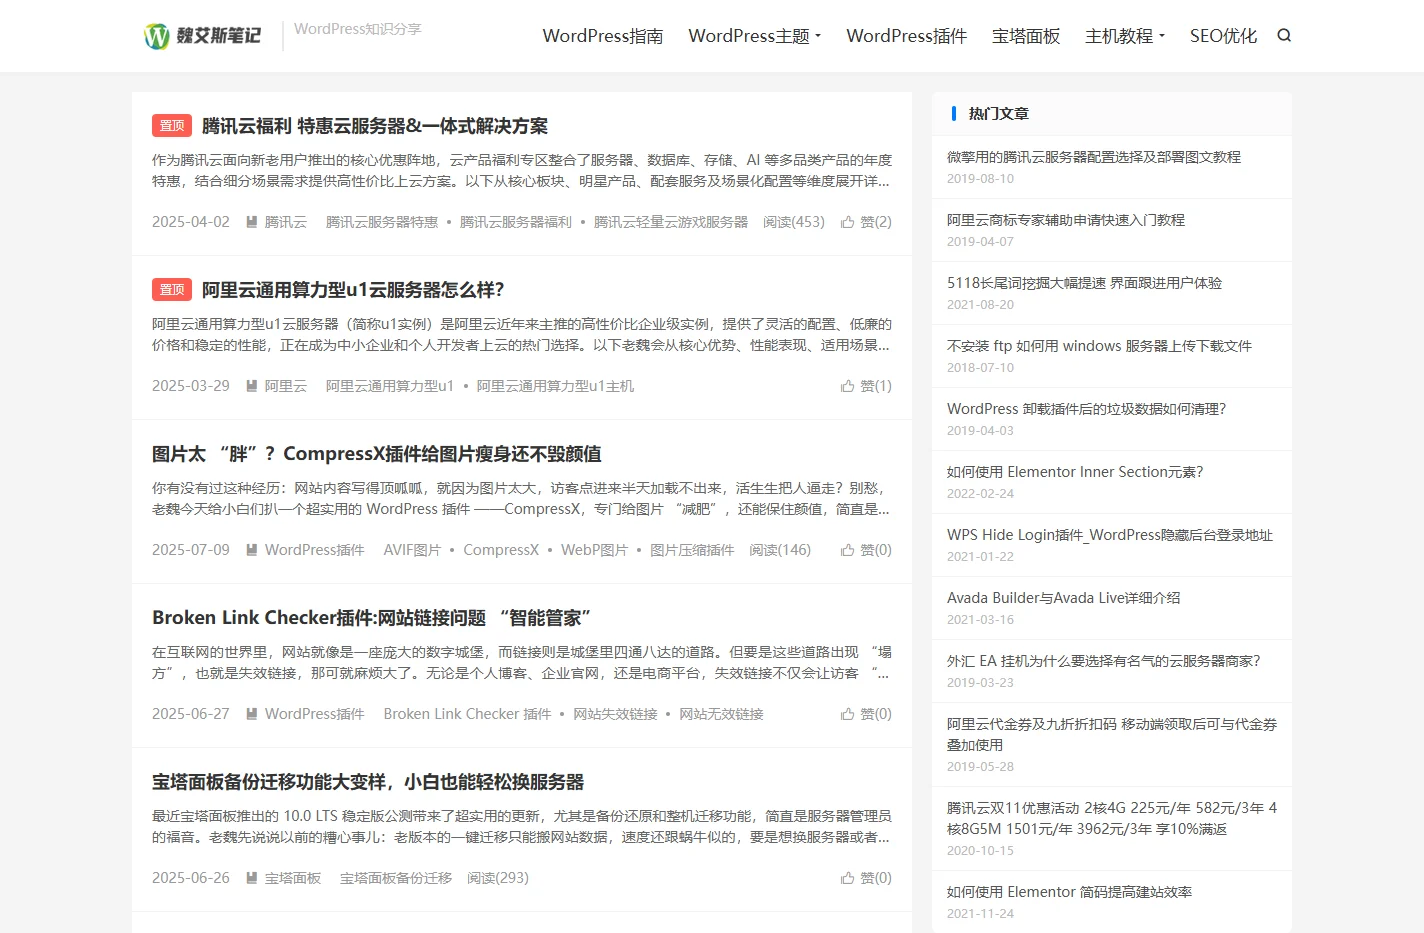Image resolution: width=1424 pixels, height=933 pixels.
Task: Click the 热门文章 sidebar heading
Action: pos(999,114)
